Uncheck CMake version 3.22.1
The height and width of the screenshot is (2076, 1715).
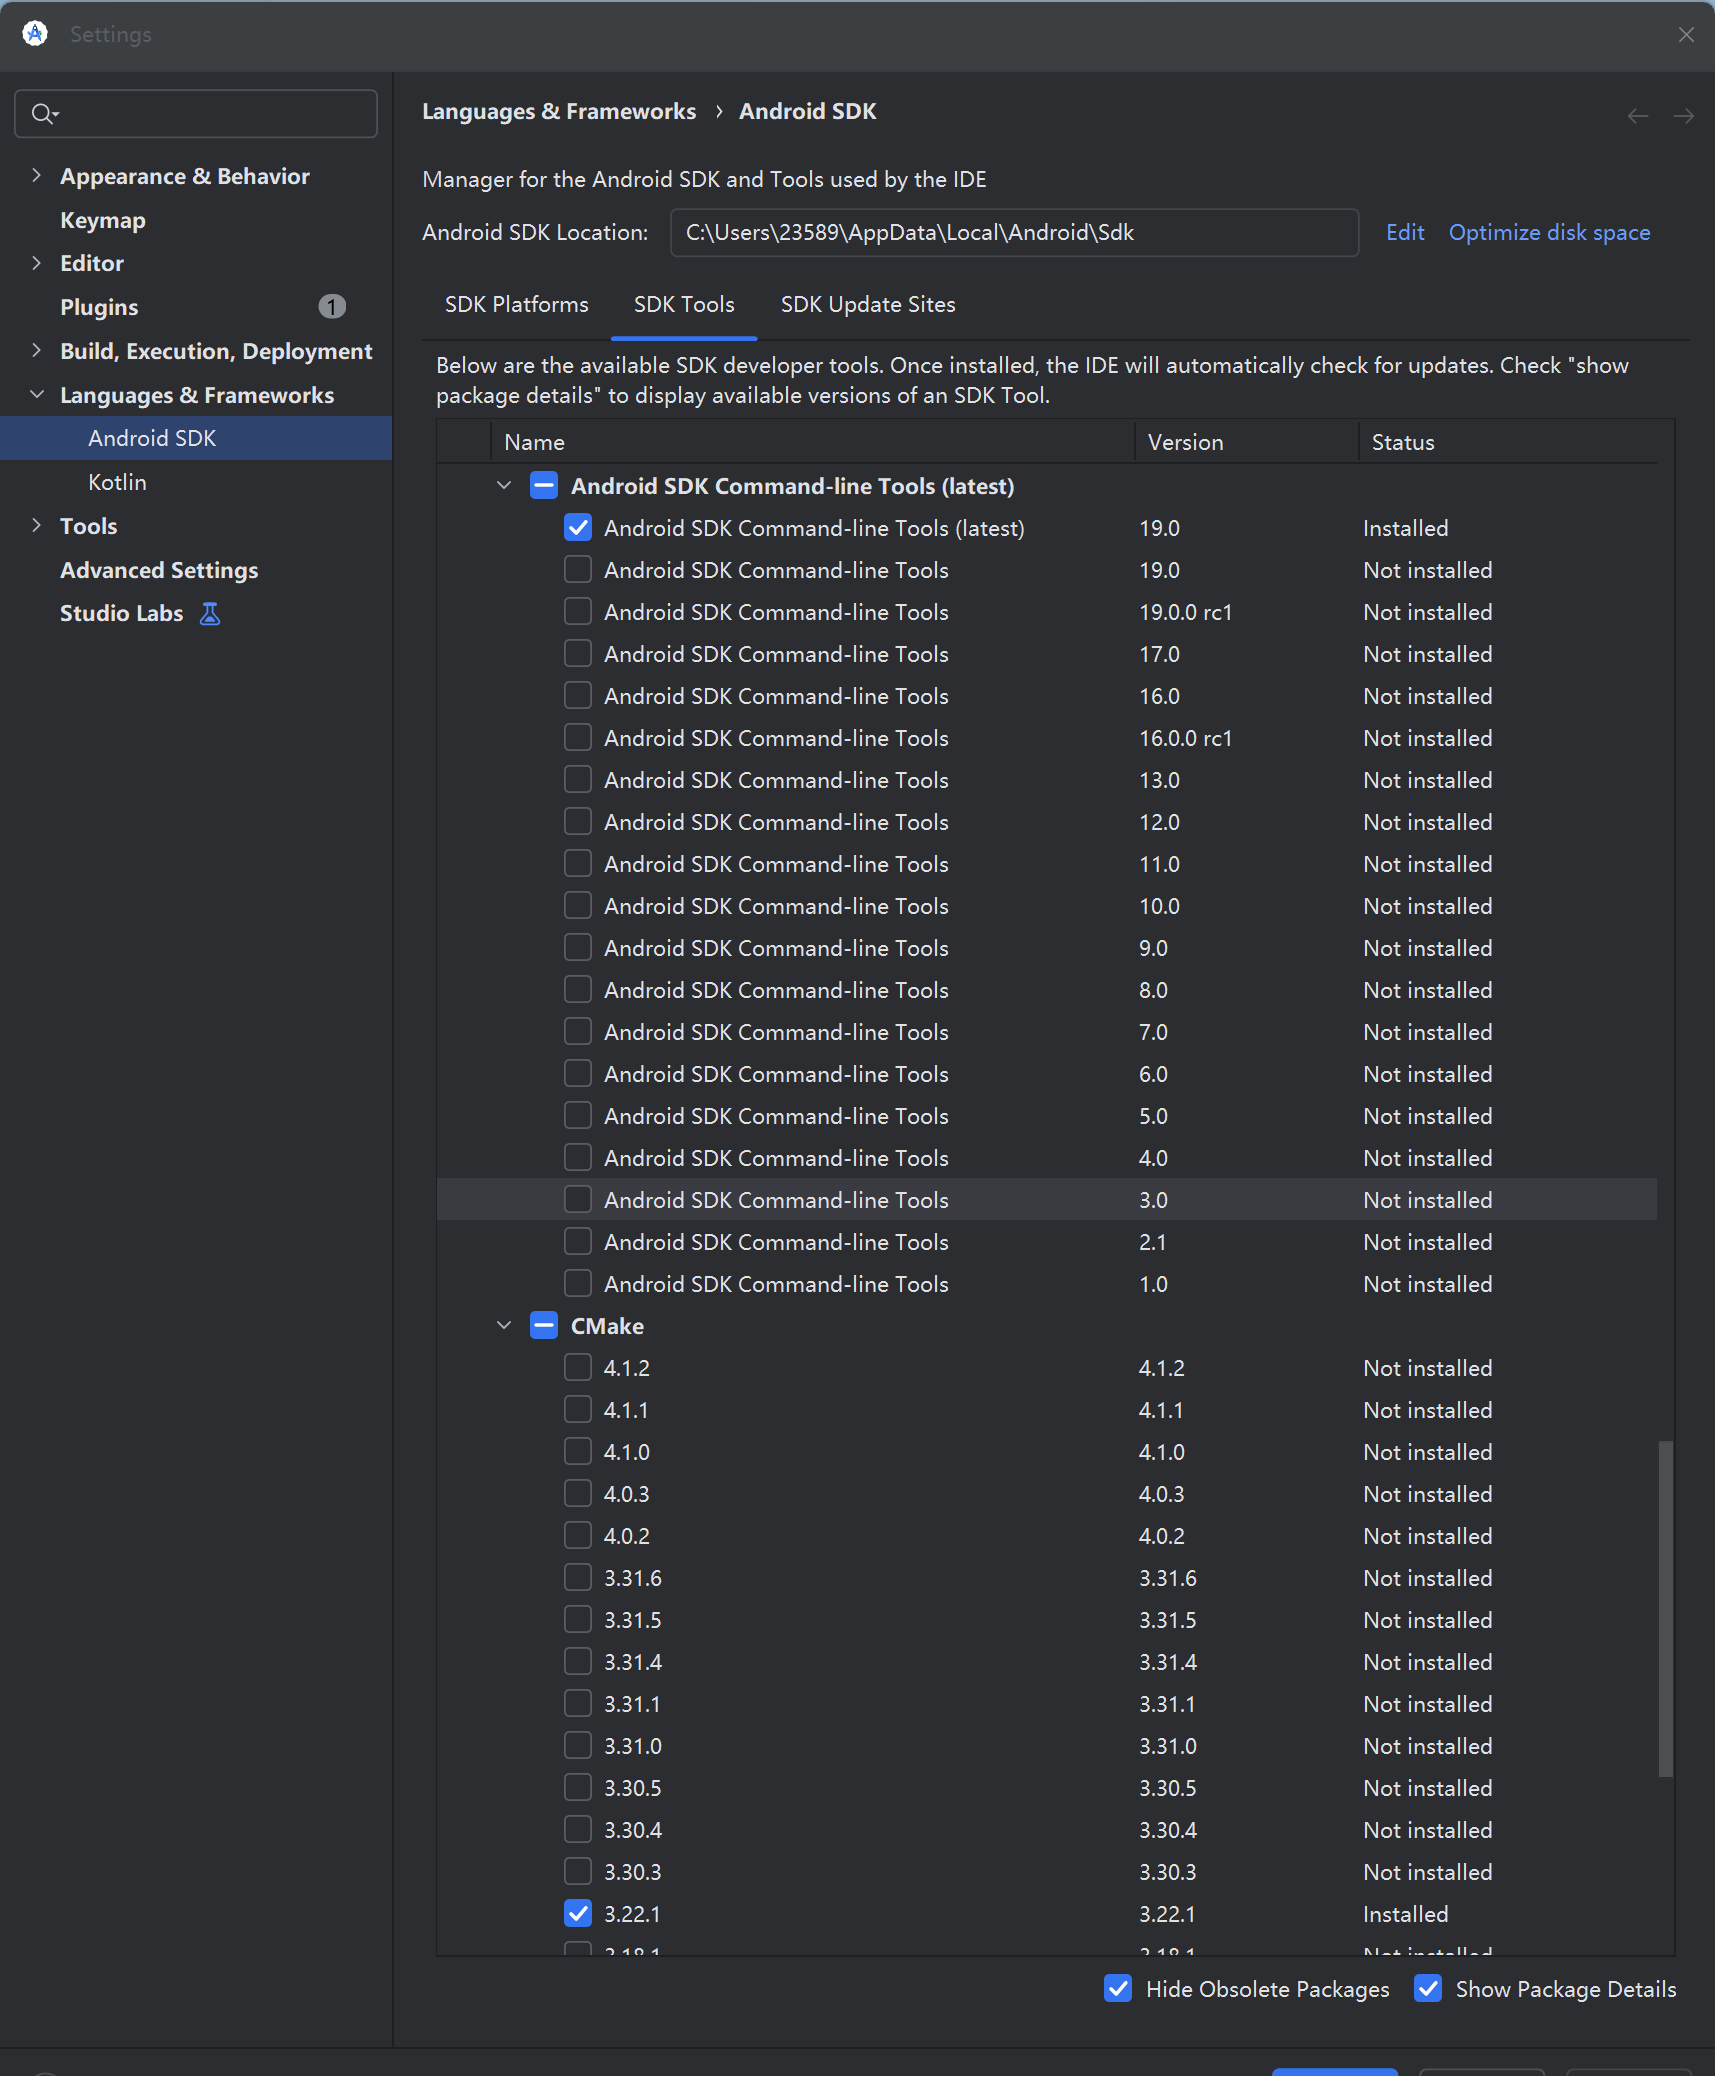click(578, 1914)
